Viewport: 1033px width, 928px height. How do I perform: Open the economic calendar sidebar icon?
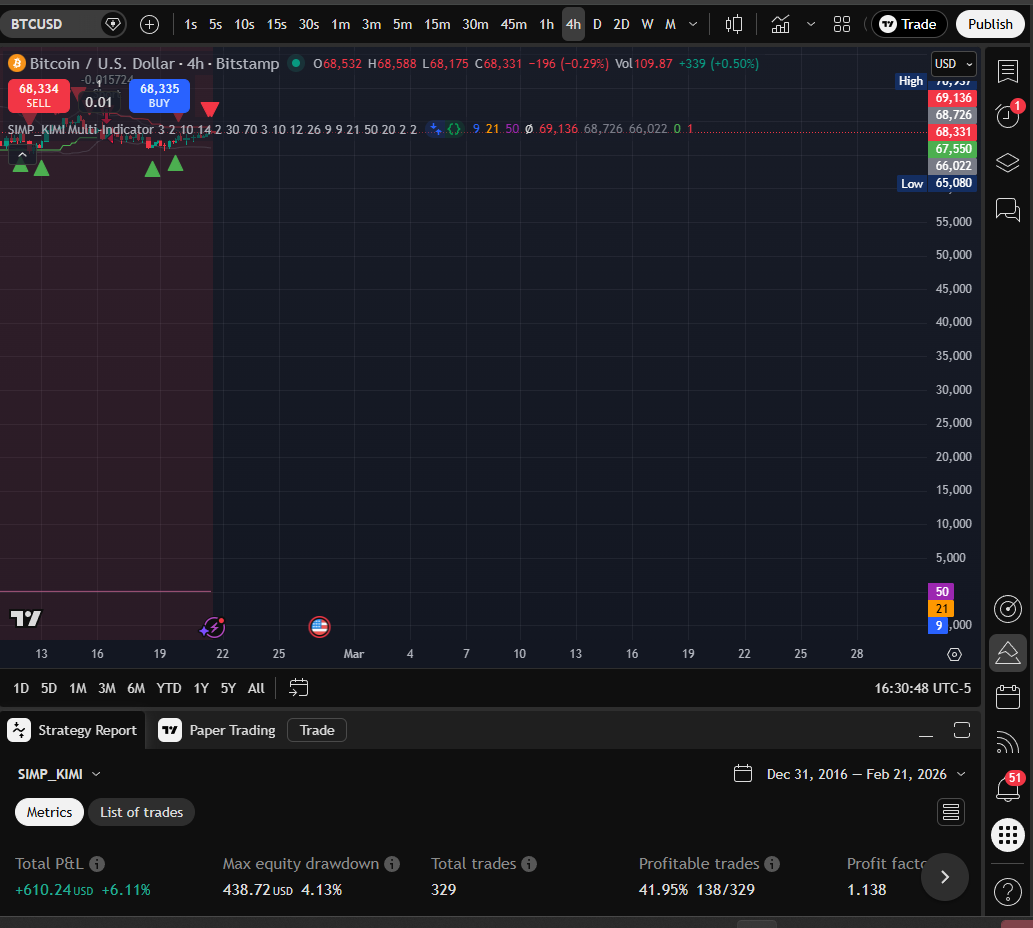click(x=1007, y=696)
